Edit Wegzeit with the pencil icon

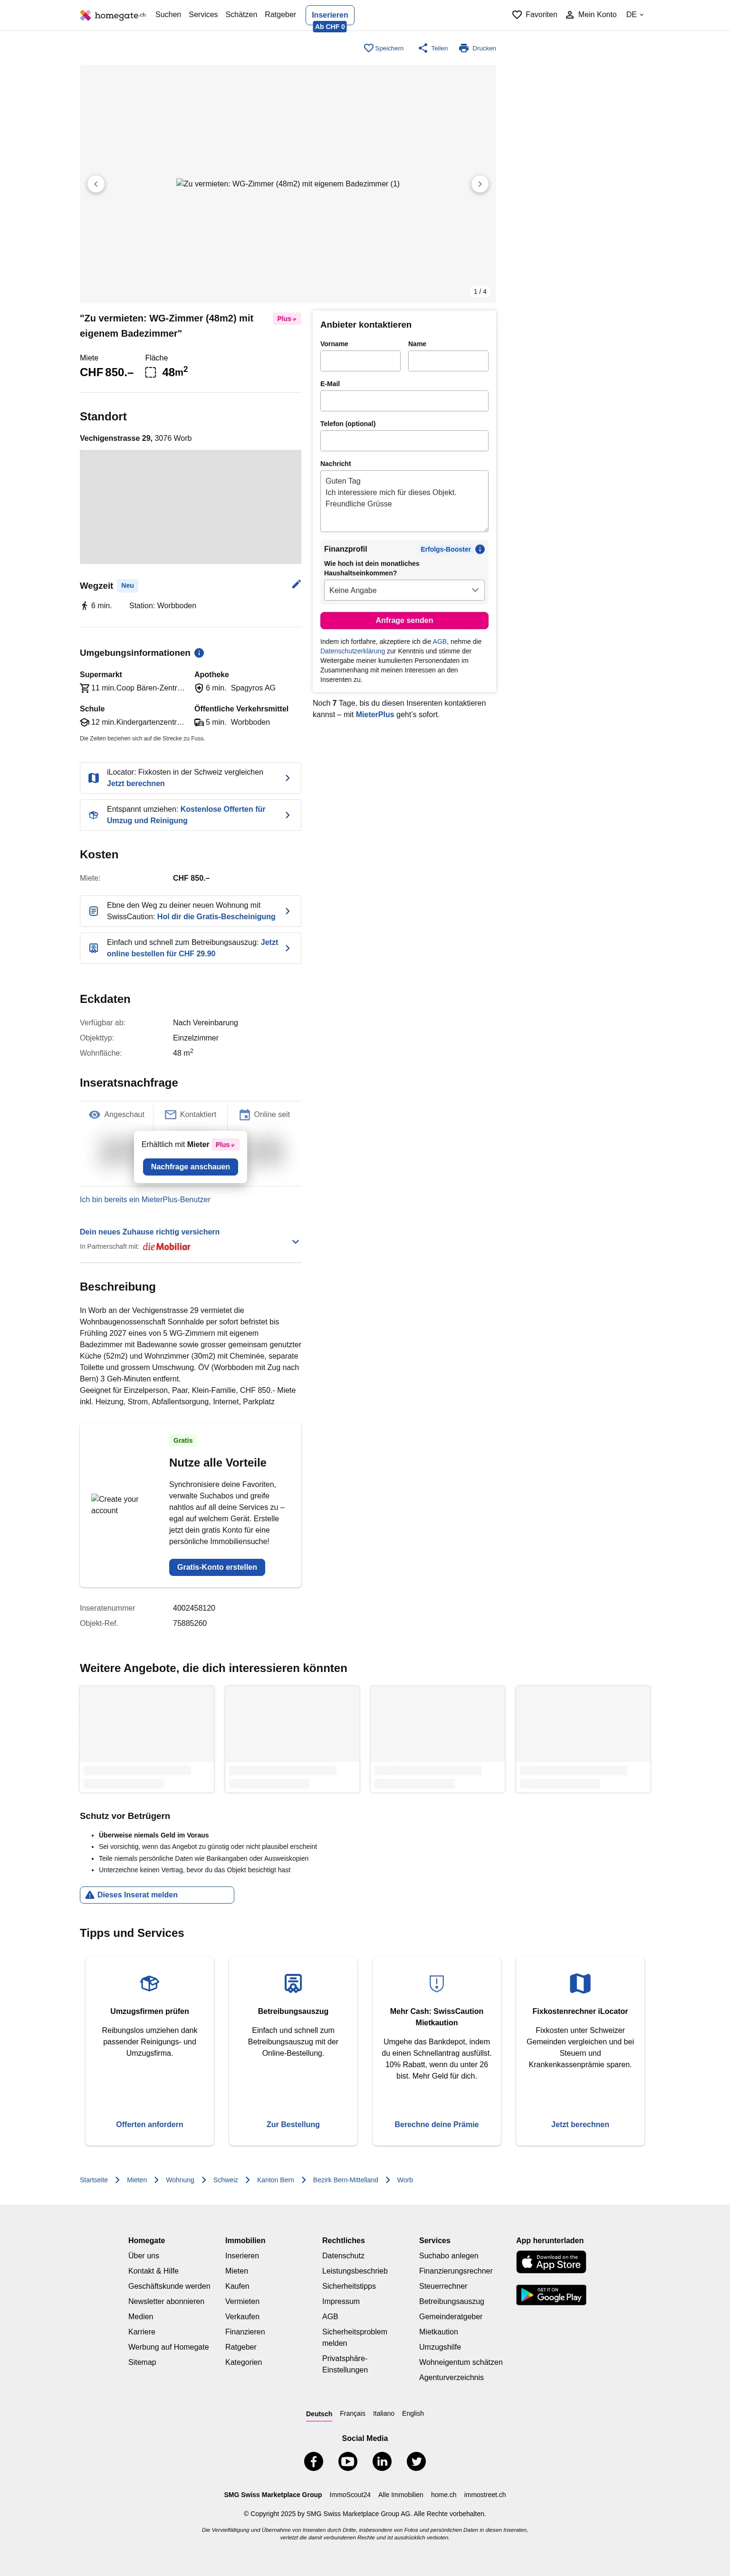pos(296,584)
